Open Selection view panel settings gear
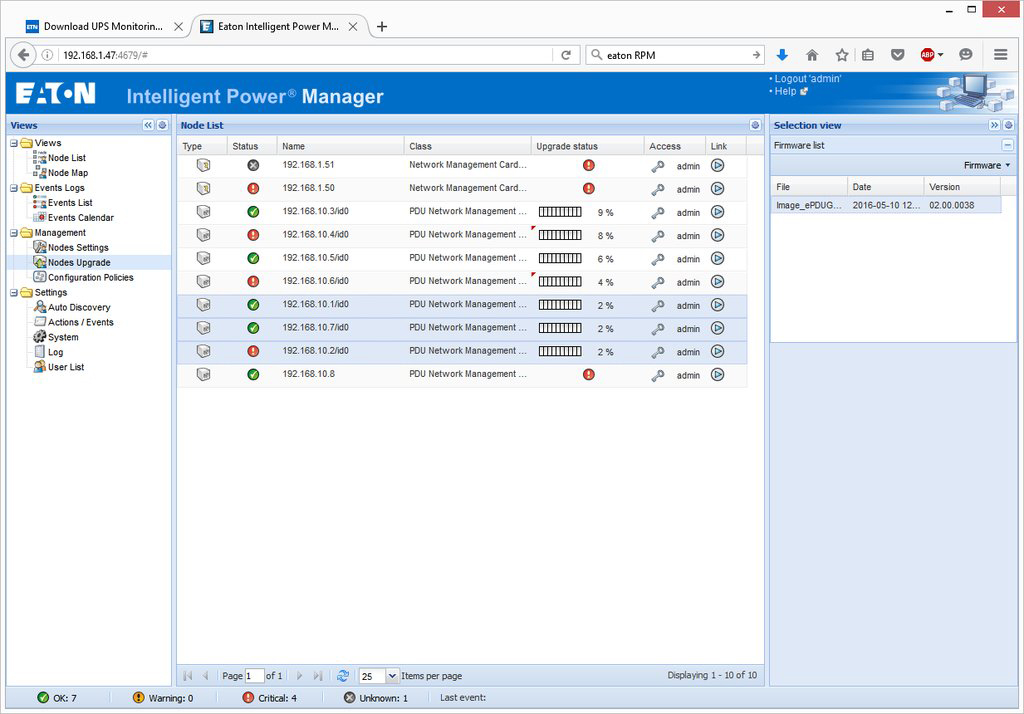The height and width of the screenshot is (714, 1024). [1008, 125]
